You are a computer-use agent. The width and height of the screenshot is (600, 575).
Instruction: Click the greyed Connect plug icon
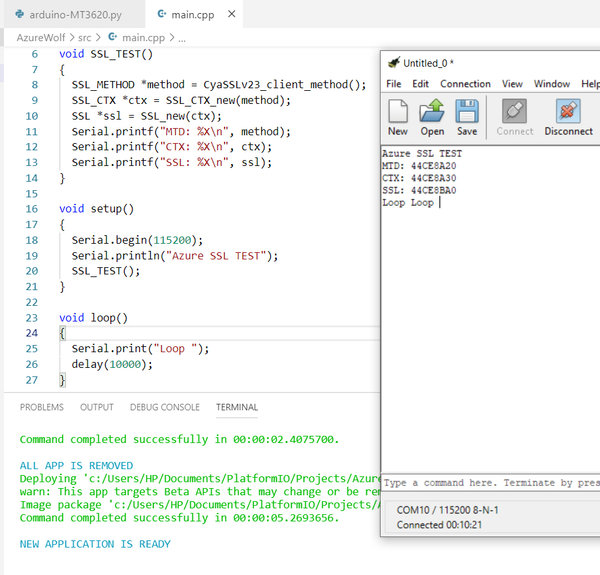click(x=514, y=111)
